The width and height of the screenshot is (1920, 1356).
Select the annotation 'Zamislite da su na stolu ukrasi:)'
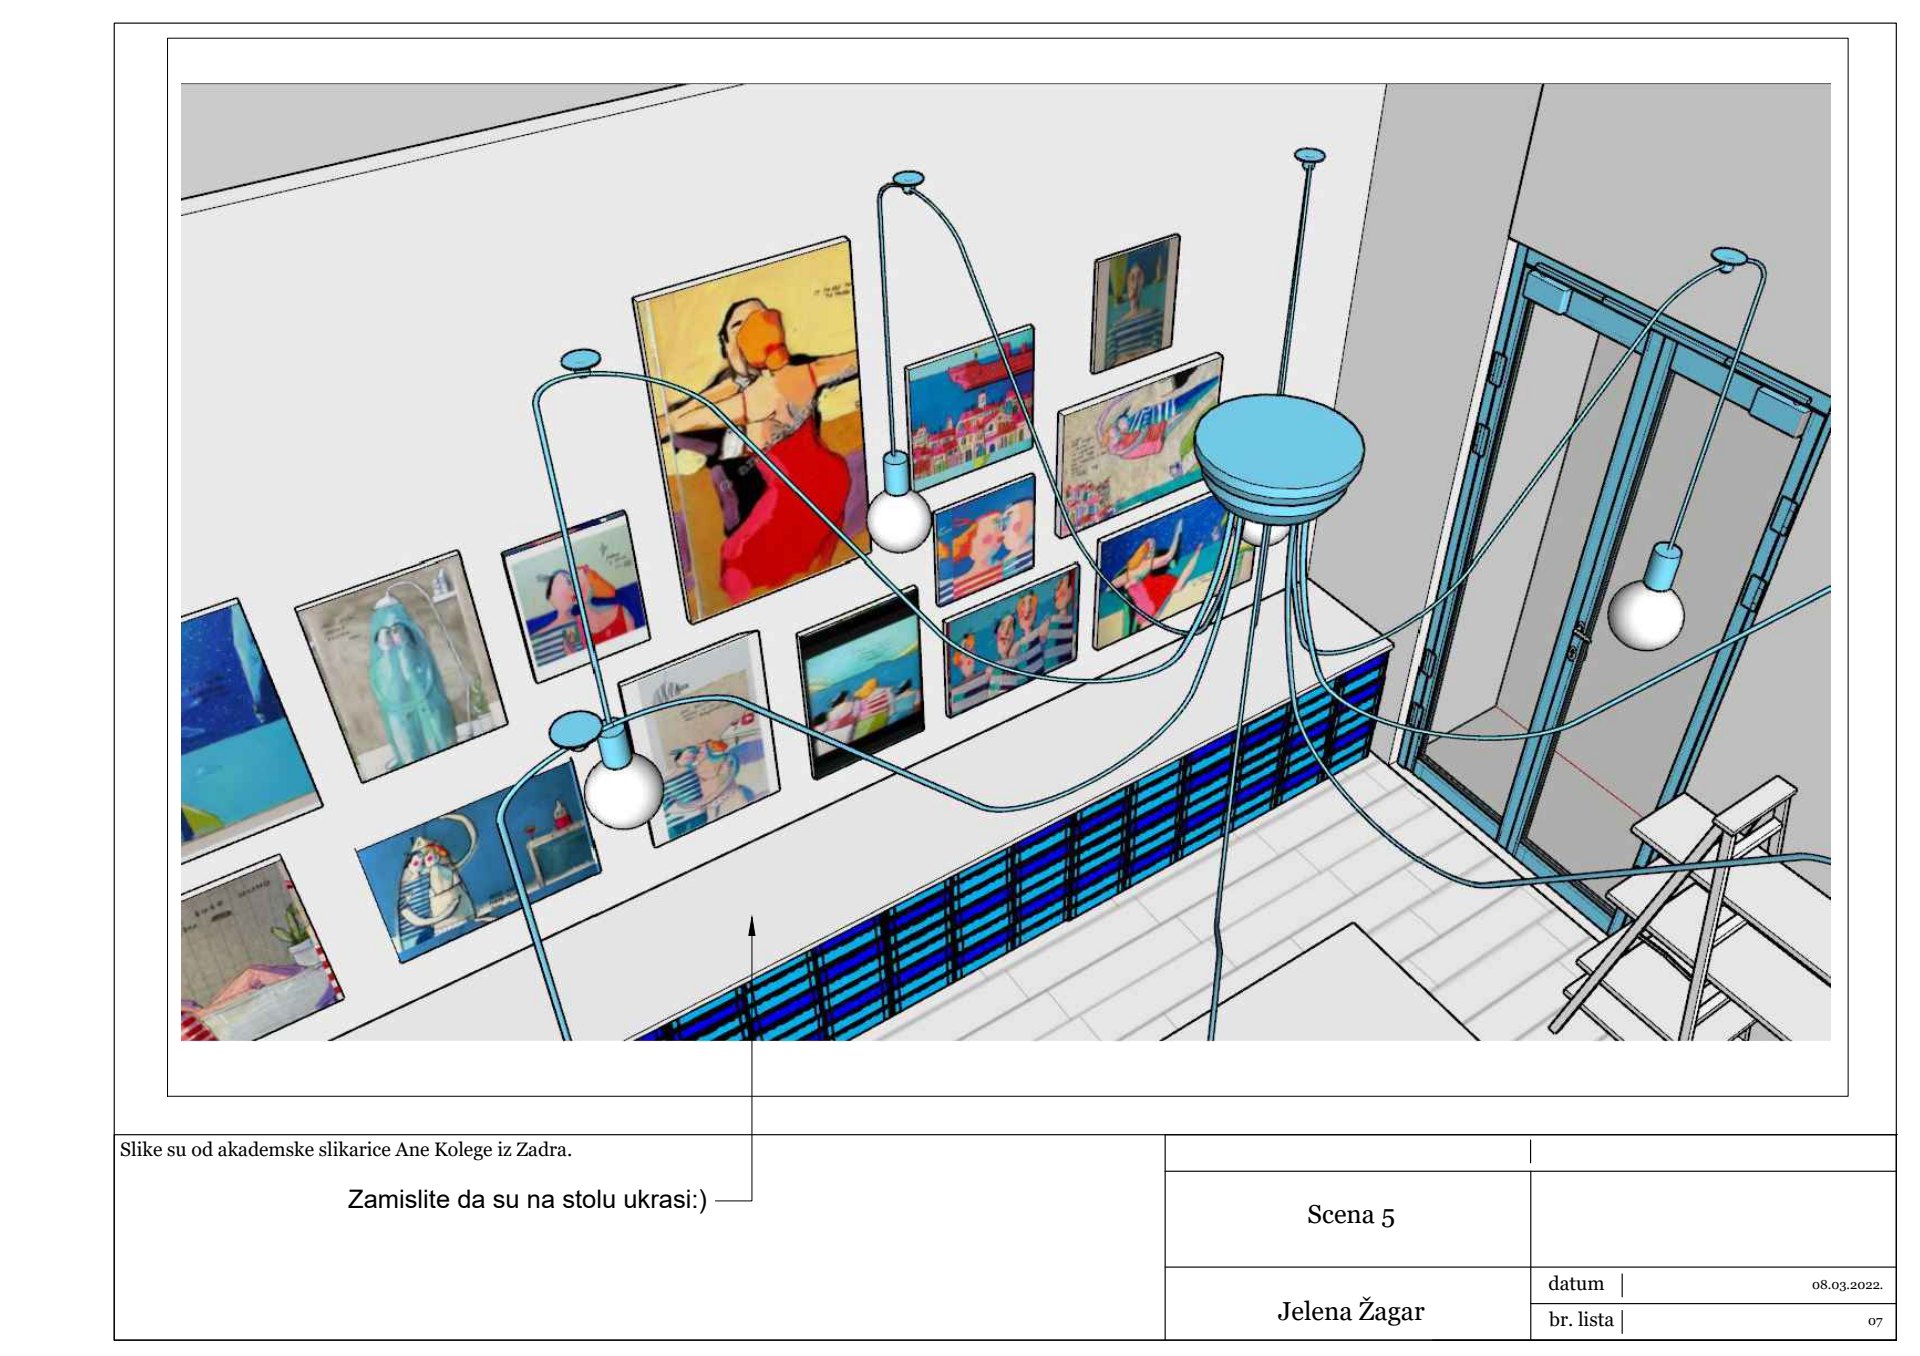coord(527,1199)
